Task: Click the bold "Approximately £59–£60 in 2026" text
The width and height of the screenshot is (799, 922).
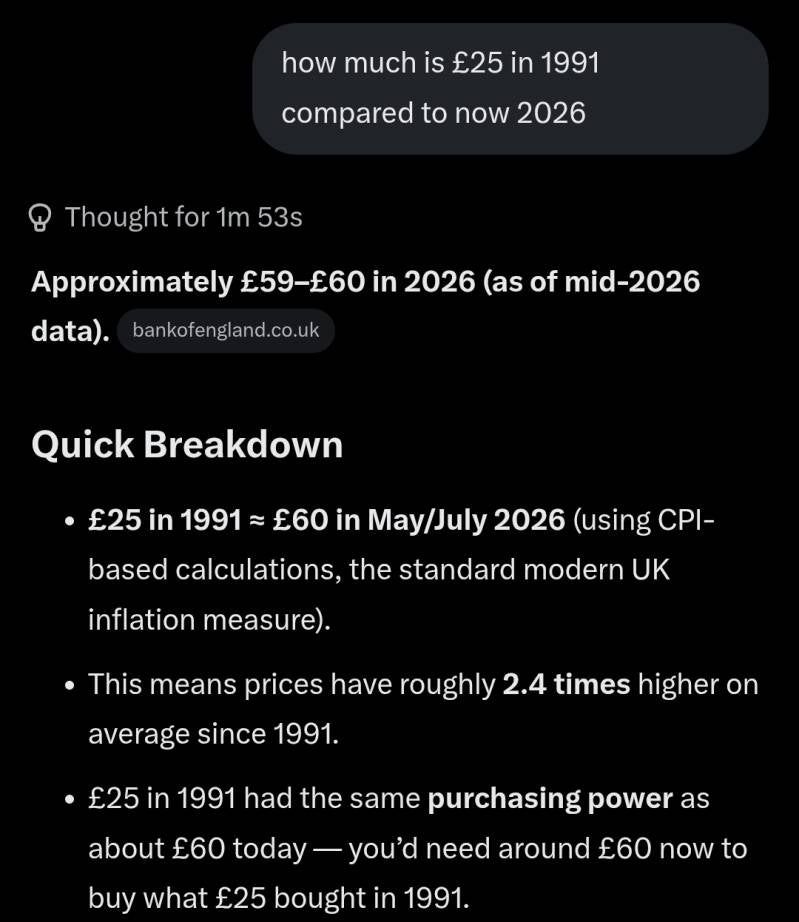Action: coord(253,282)
